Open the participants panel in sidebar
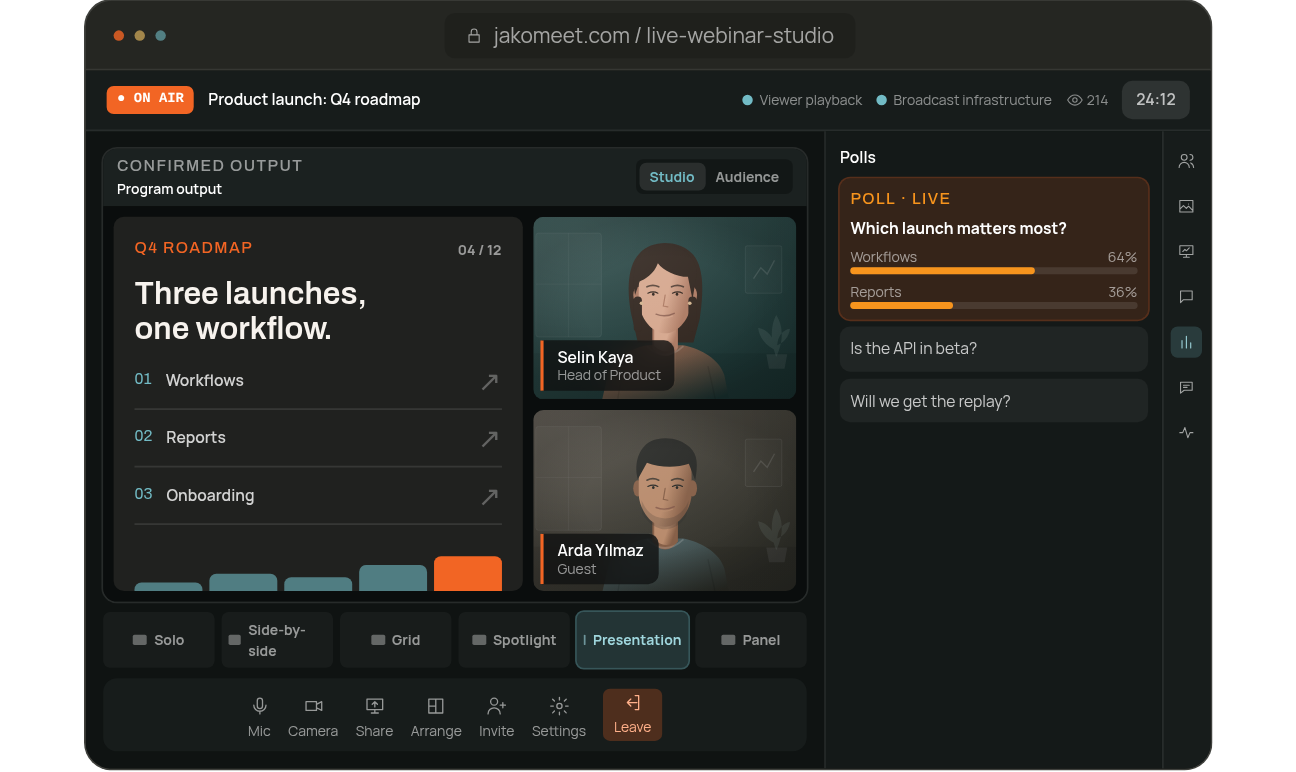 coord(1186,161)
